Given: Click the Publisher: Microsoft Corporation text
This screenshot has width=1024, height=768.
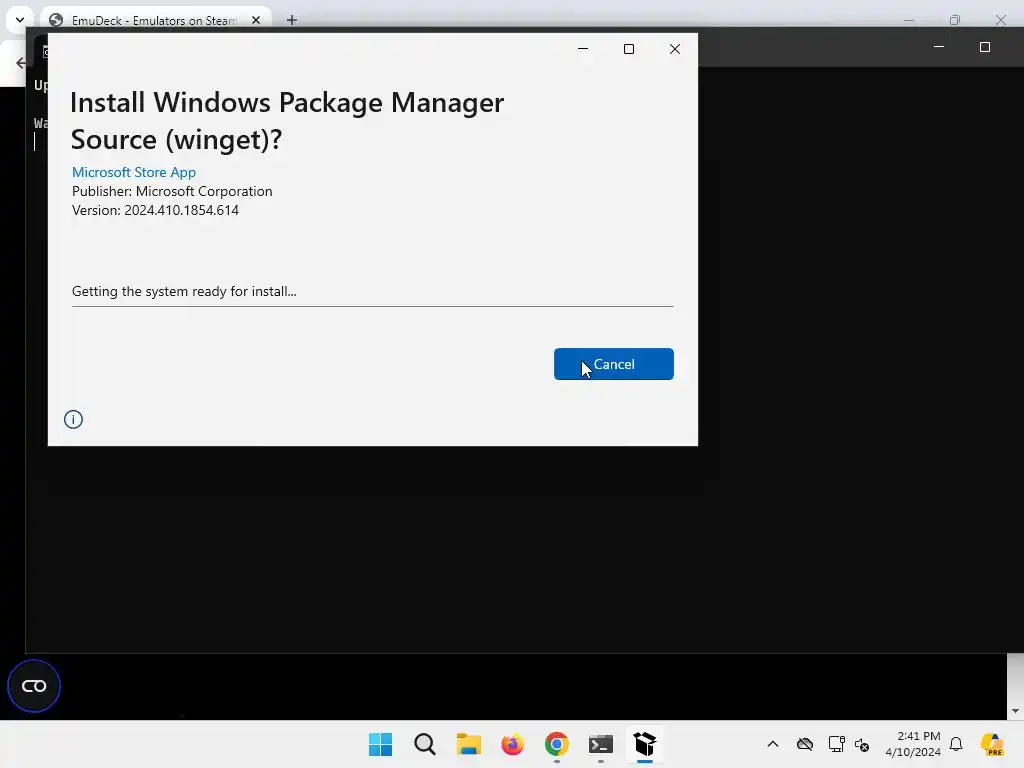Looking at the screenshot, I should click(172, 191).
